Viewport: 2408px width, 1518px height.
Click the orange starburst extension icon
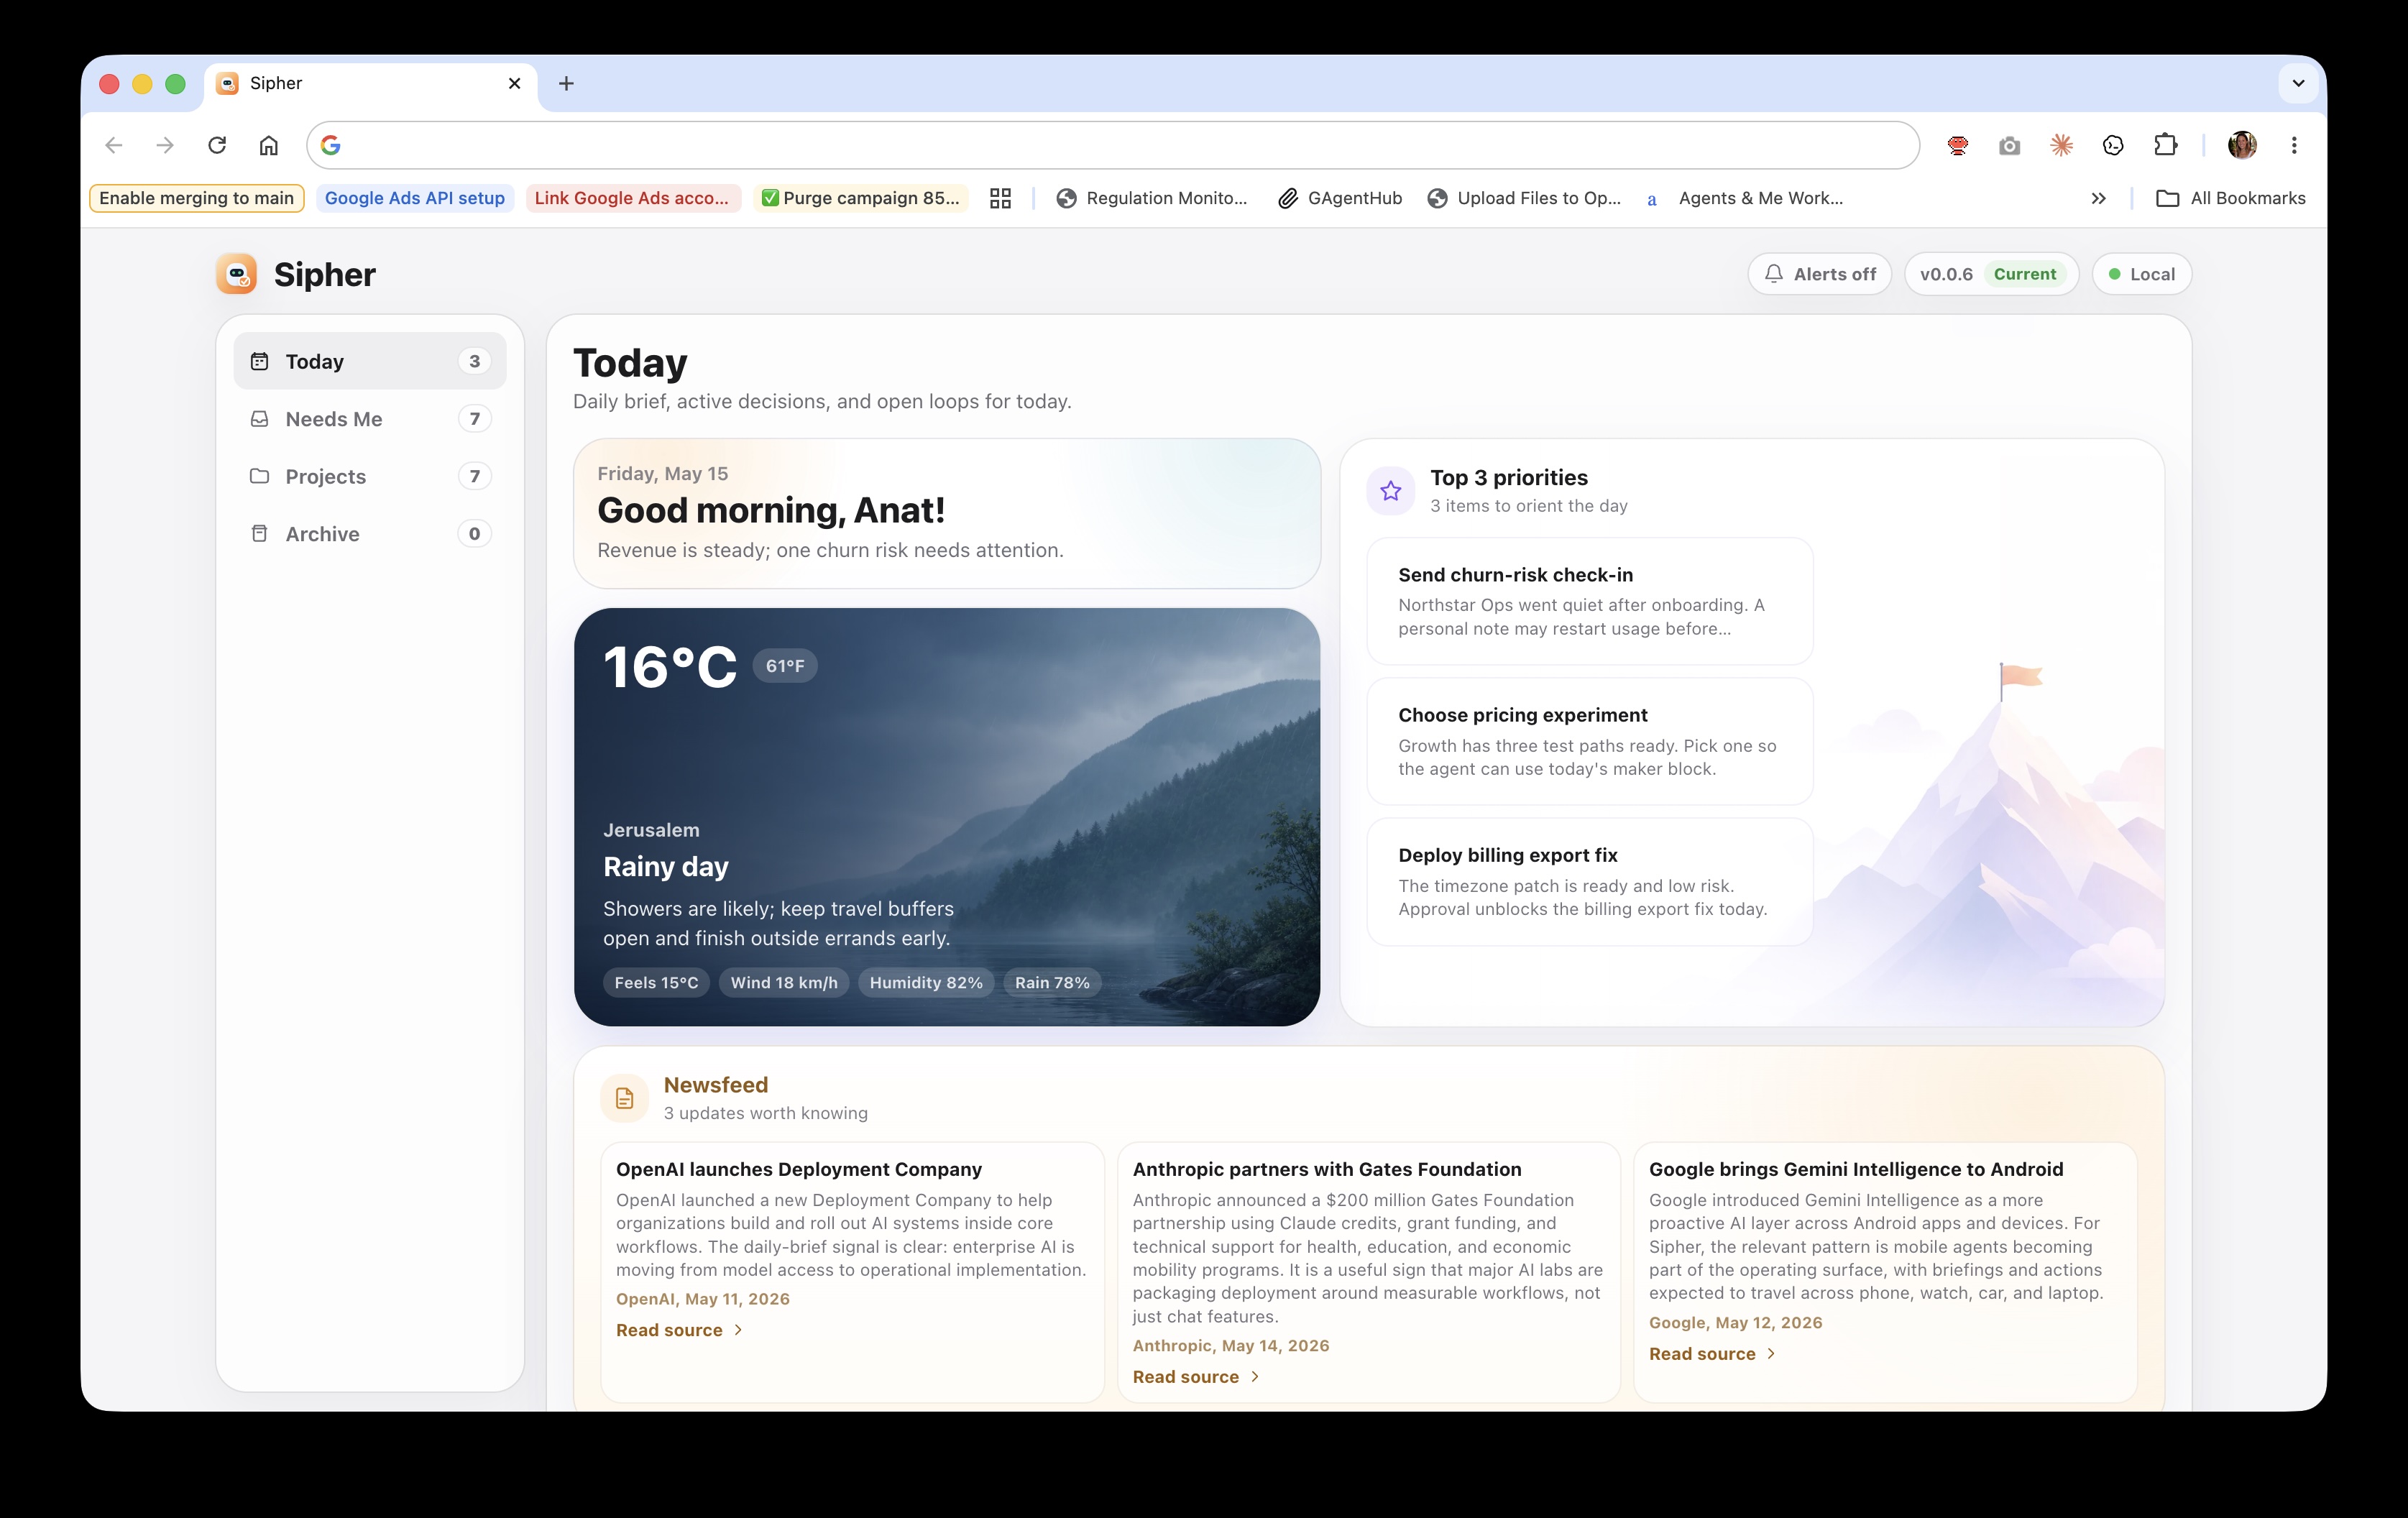pyautogui.click(x=2061, y=145)
